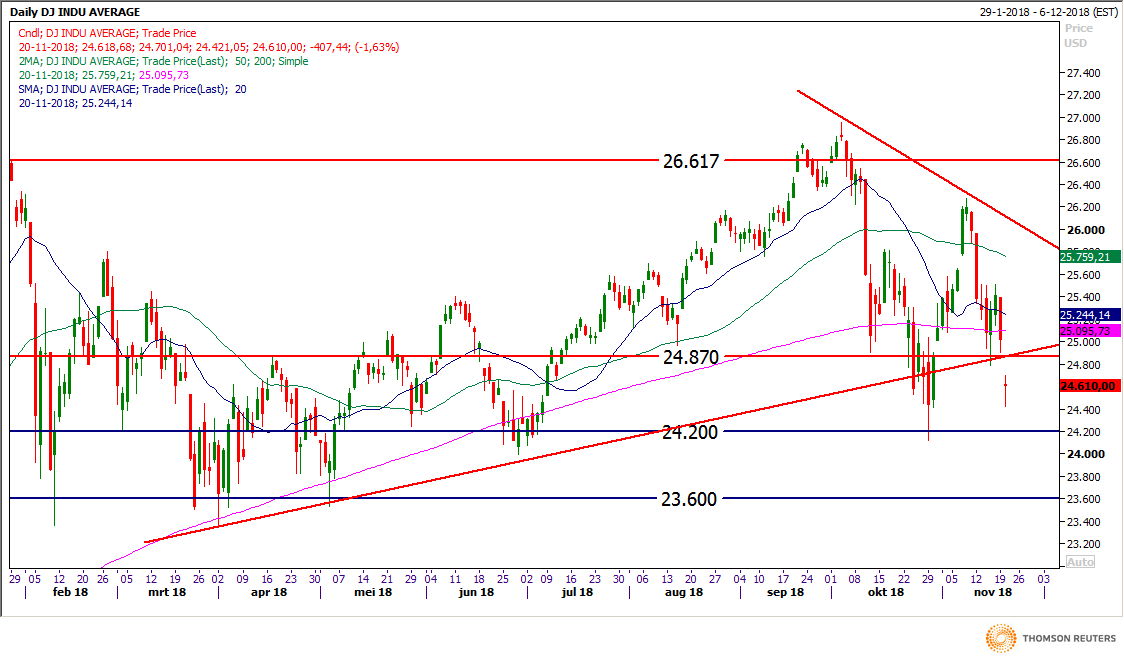Click the 25.400 price axis label
The height and width of the screenshot is (657, 1124).
click(1083, 297)
